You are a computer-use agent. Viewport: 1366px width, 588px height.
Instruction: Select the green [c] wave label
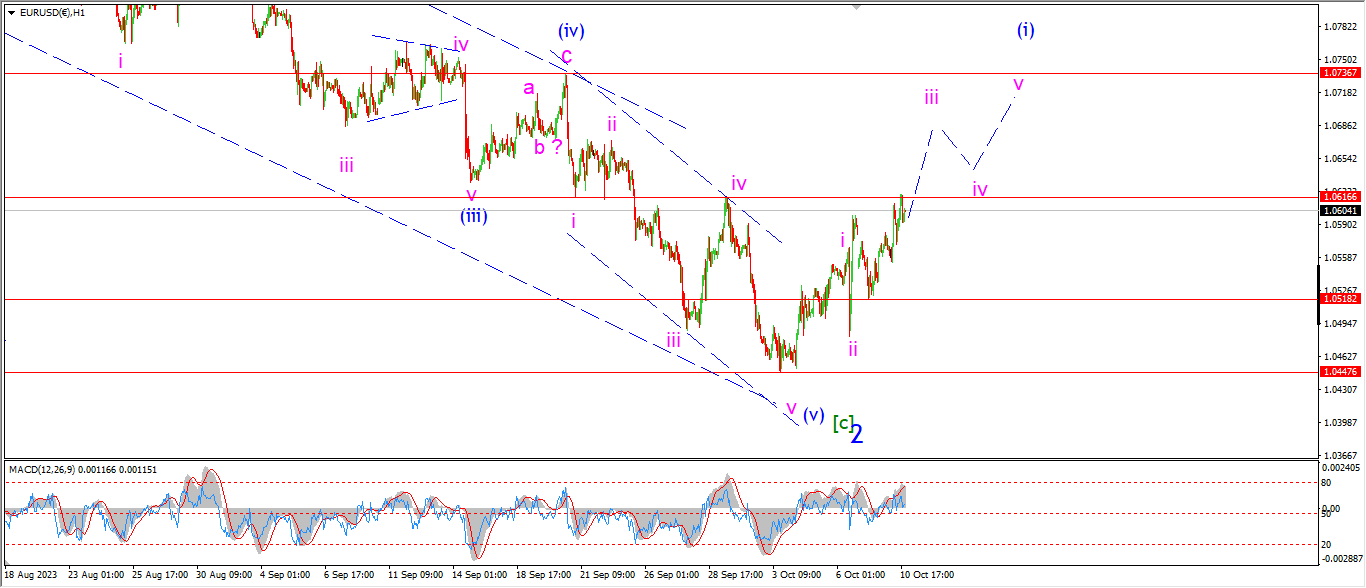(842, 423)
